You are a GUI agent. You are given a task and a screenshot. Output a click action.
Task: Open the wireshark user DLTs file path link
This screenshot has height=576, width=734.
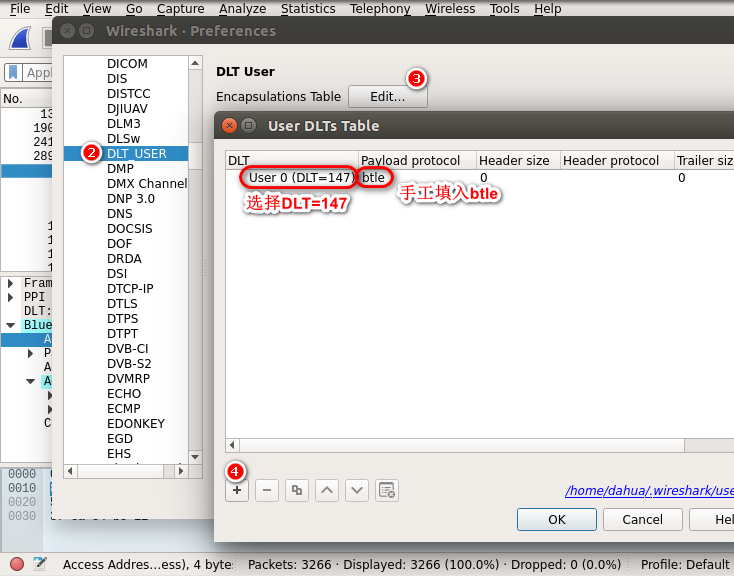coord(649,491)
